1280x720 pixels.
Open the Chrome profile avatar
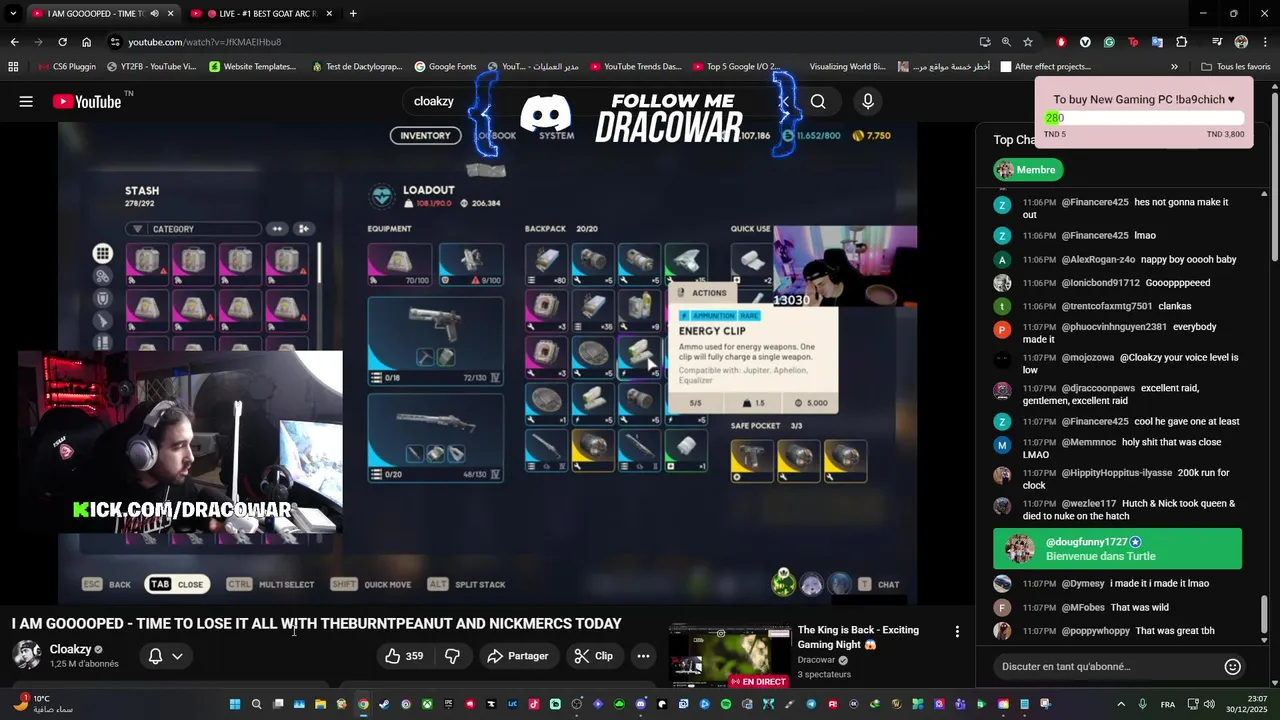click(1241, 42)
